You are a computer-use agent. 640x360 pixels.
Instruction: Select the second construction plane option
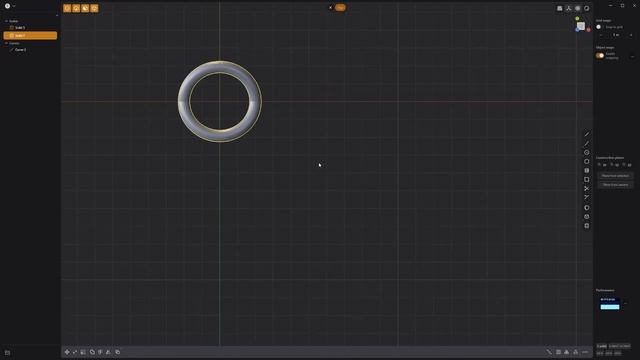pyautogui.click(x=614, y=165)
